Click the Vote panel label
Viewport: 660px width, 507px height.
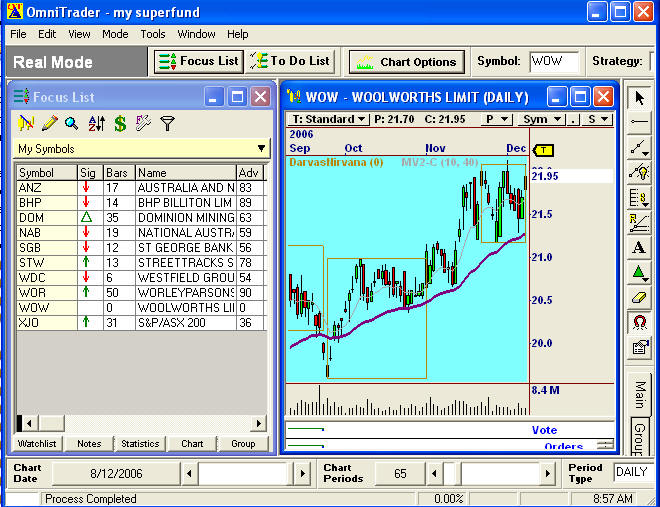pyautogui.click(x=544, y=430)
